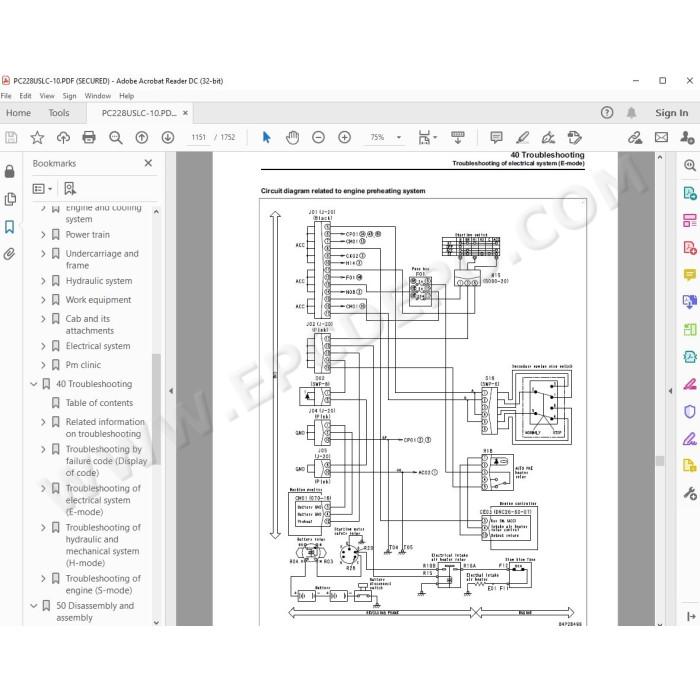Click the document vertical scrollbar thumb
The width and height of the screenshot is (700, 700).
coord(660,461)
